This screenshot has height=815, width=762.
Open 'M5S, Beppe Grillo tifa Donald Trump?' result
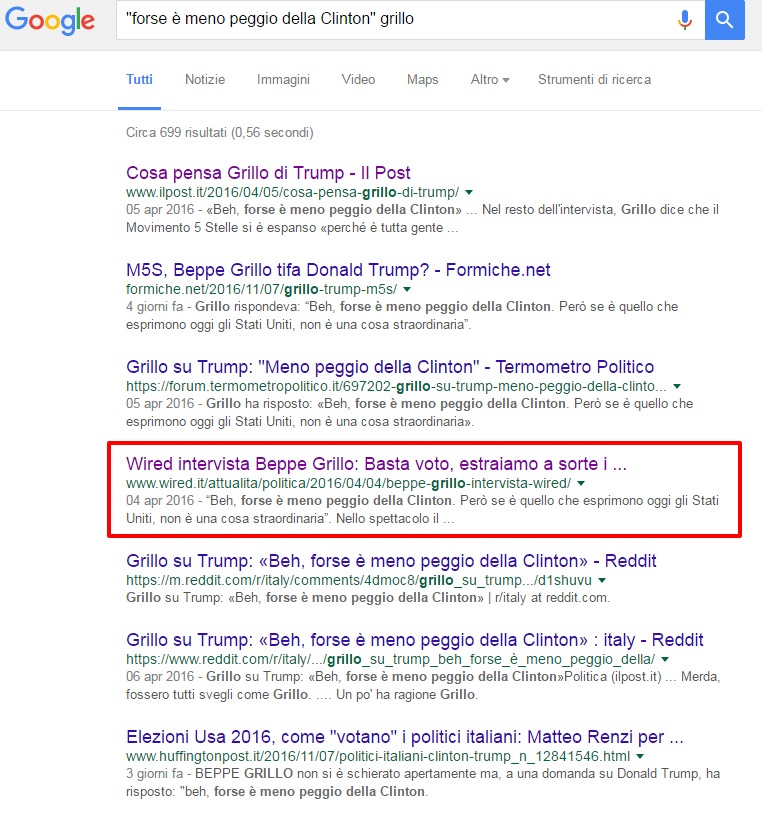pos(338,270)
